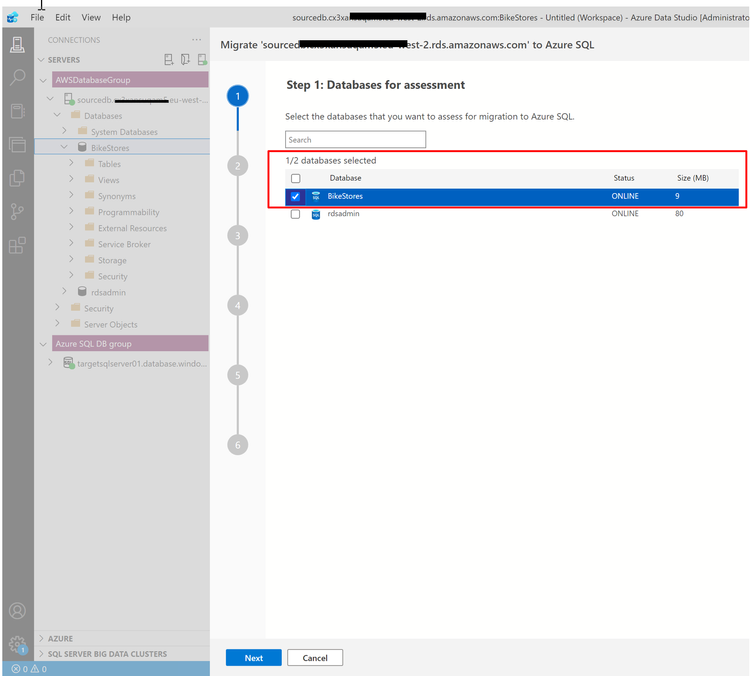Screen dimensions: 750x676
Task: Expand the targetsqlserver01 server node
Action: 50,363
